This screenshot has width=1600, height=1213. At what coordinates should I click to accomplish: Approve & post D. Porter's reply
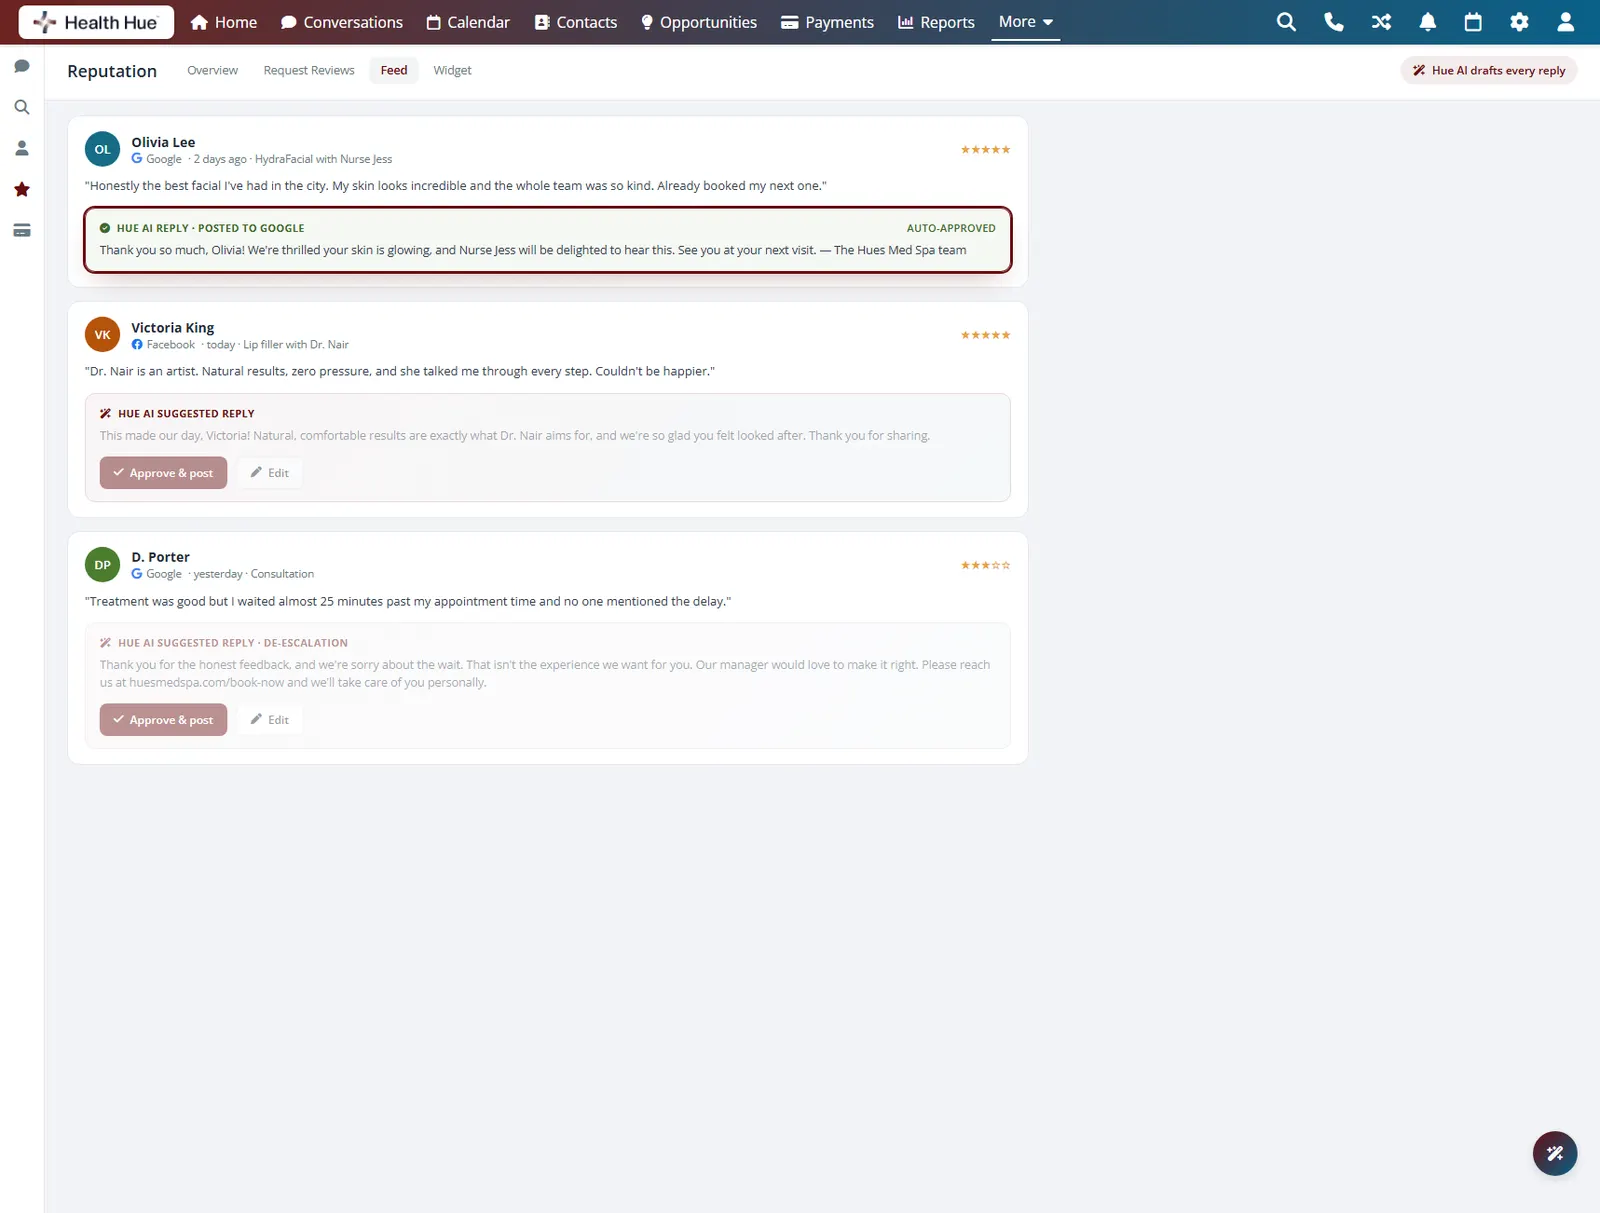(x=163, y=720)
